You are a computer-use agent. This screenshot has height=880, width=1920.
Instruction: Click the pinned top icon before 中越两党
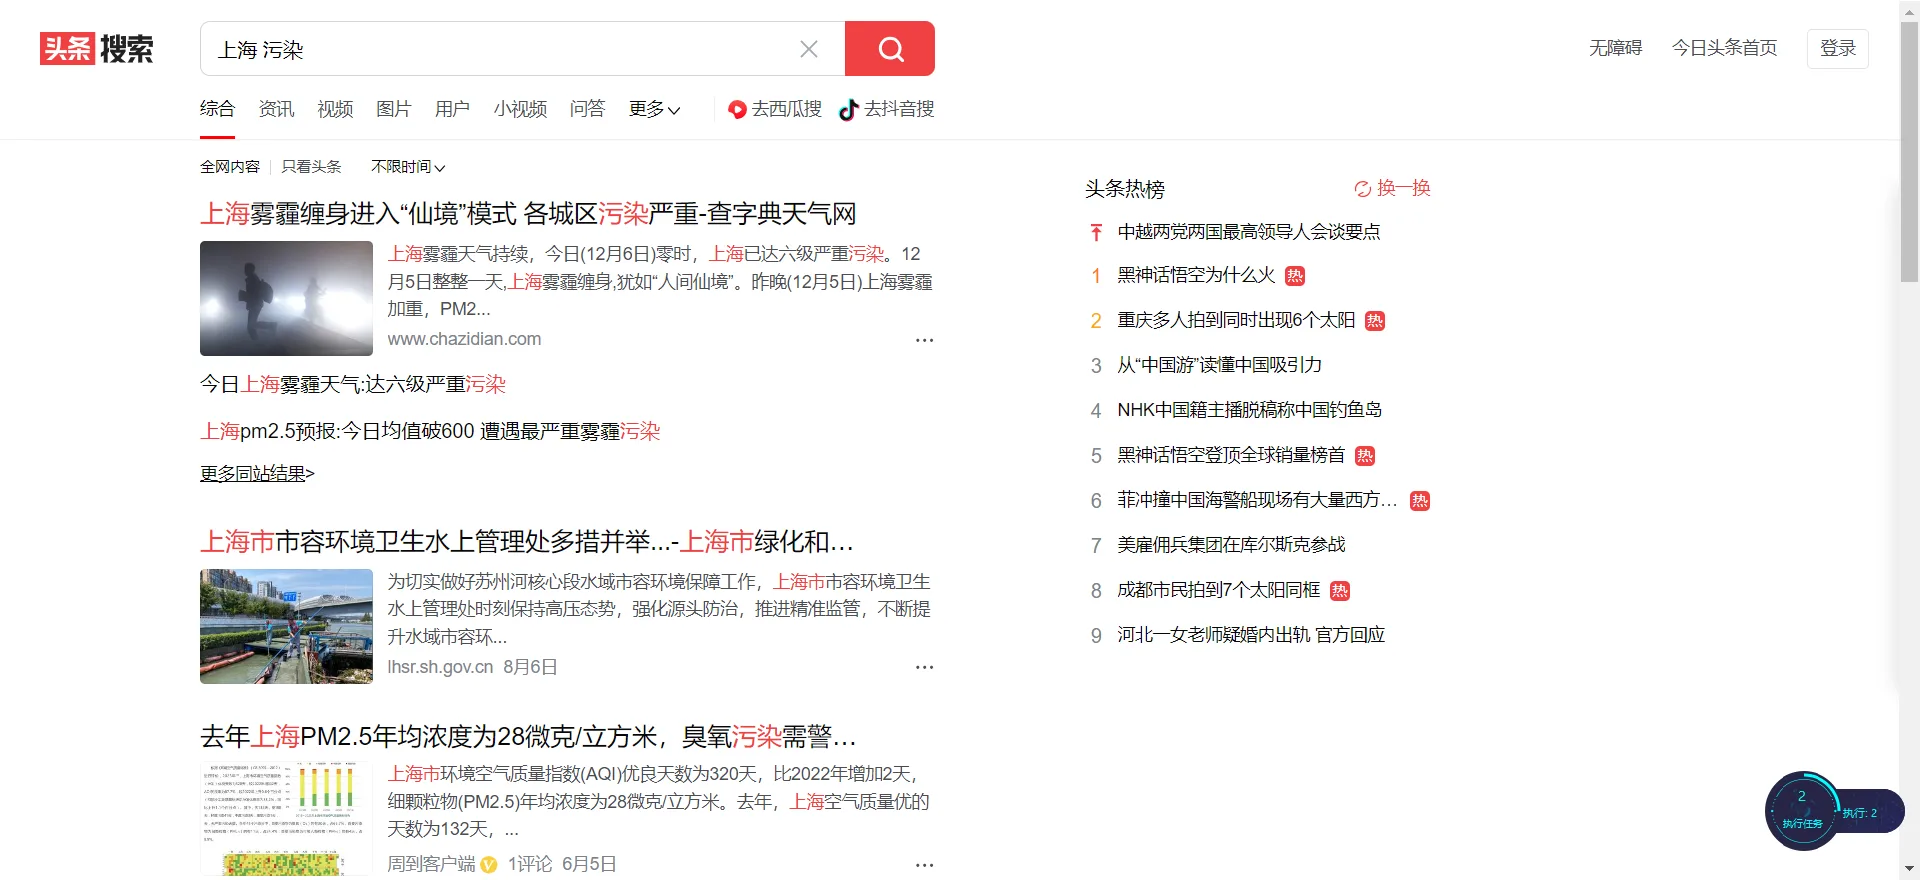[x=1096, y=232]
